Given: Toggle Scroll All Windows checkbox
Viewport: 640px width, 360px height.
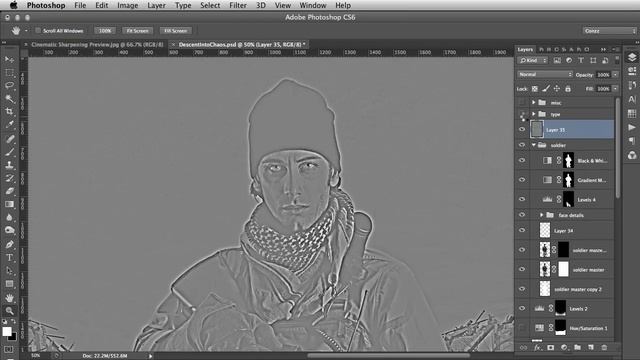Looking at the screenshot, I should tap(38, 31).
